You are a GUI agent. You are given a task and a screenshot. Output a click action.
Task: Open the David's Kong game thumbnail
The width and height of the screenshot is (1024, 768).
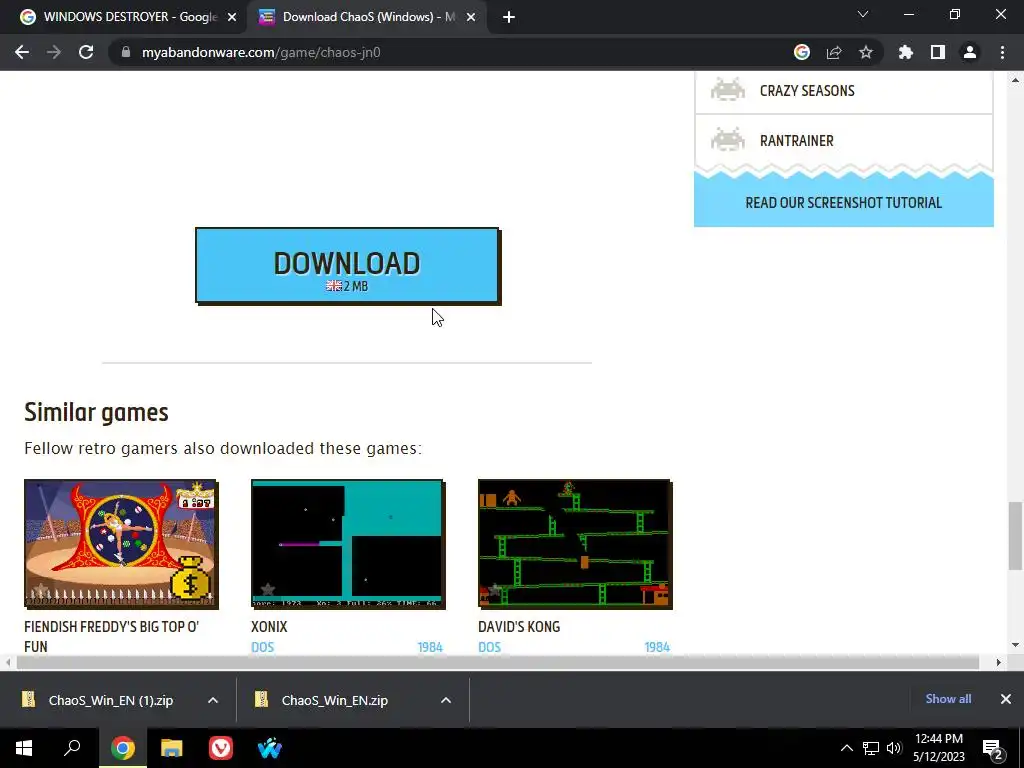575,544
